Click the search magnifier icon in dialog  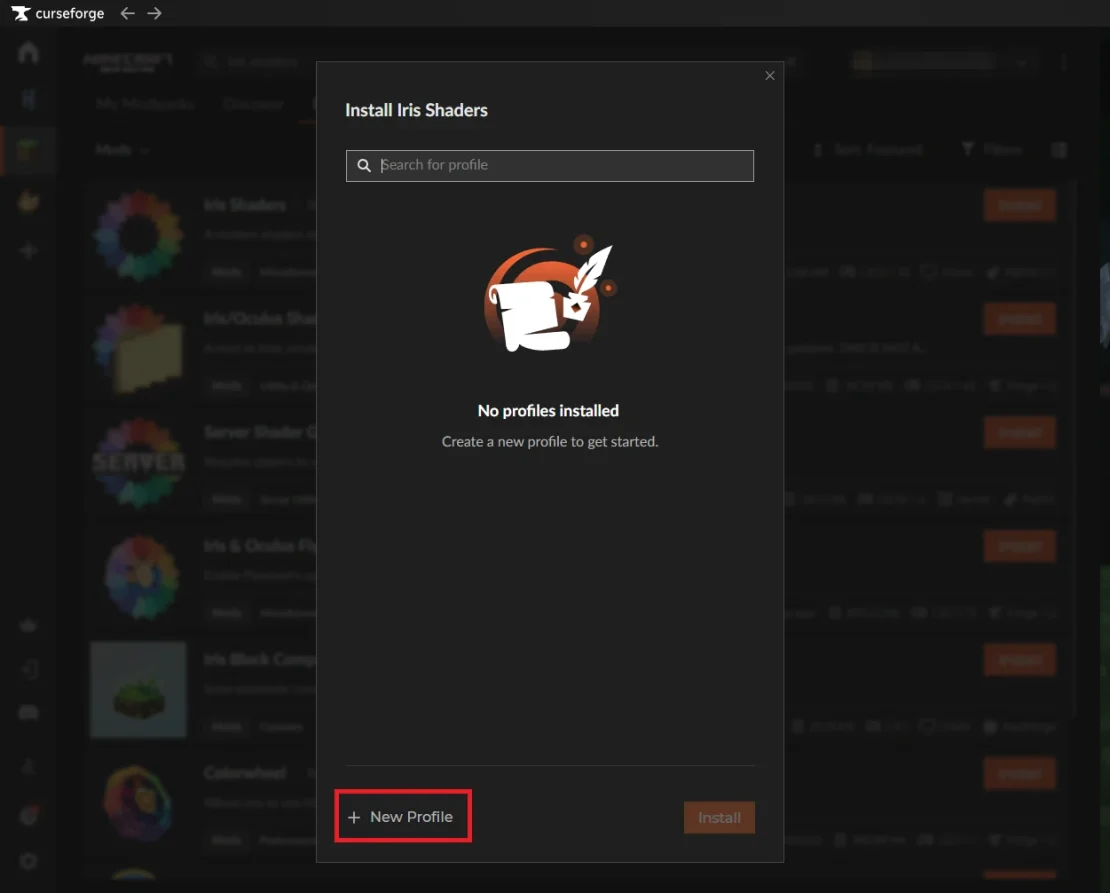[x=364, y=166]
